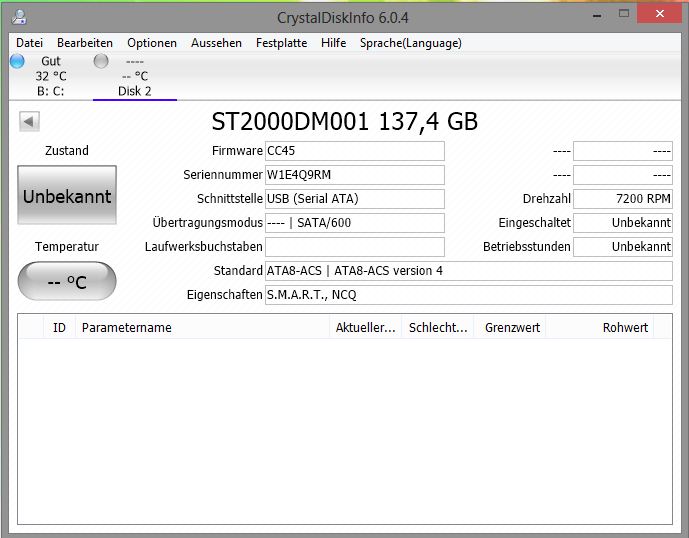Click the disk title ST2000DM001 137,4 GB

pyautogui.click(x=344, y=121)
